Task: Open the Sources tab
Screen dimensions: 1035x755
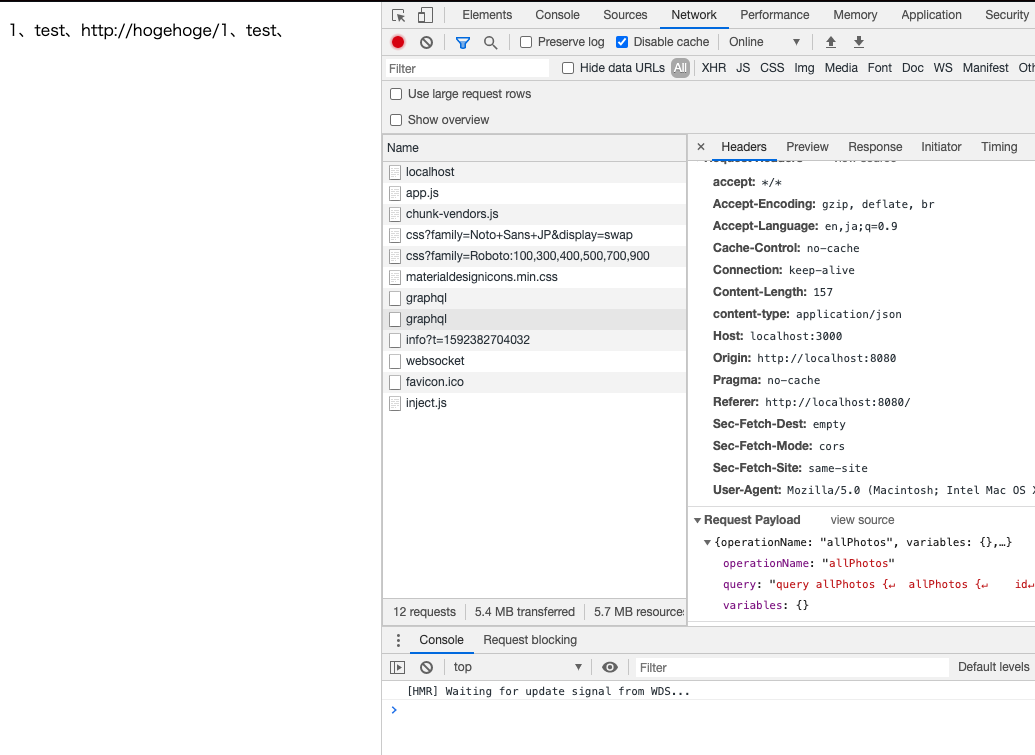Action: (x=625, y=15)
